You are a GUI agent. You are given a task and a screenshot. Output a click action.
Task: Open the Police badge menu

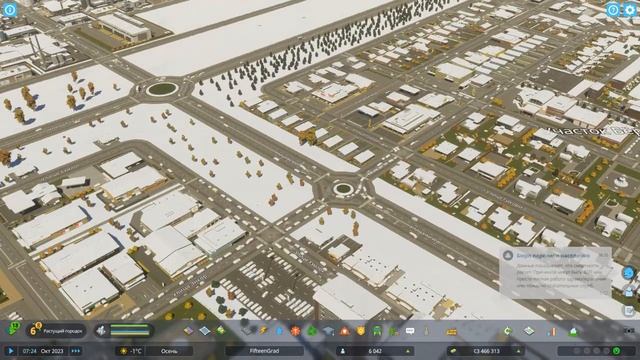360,331
